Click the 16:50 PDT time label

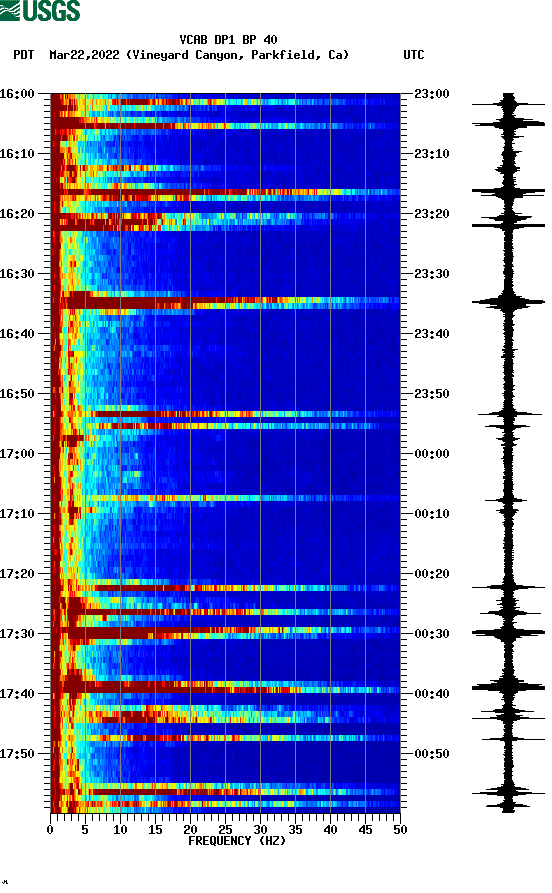click(17, 394)
